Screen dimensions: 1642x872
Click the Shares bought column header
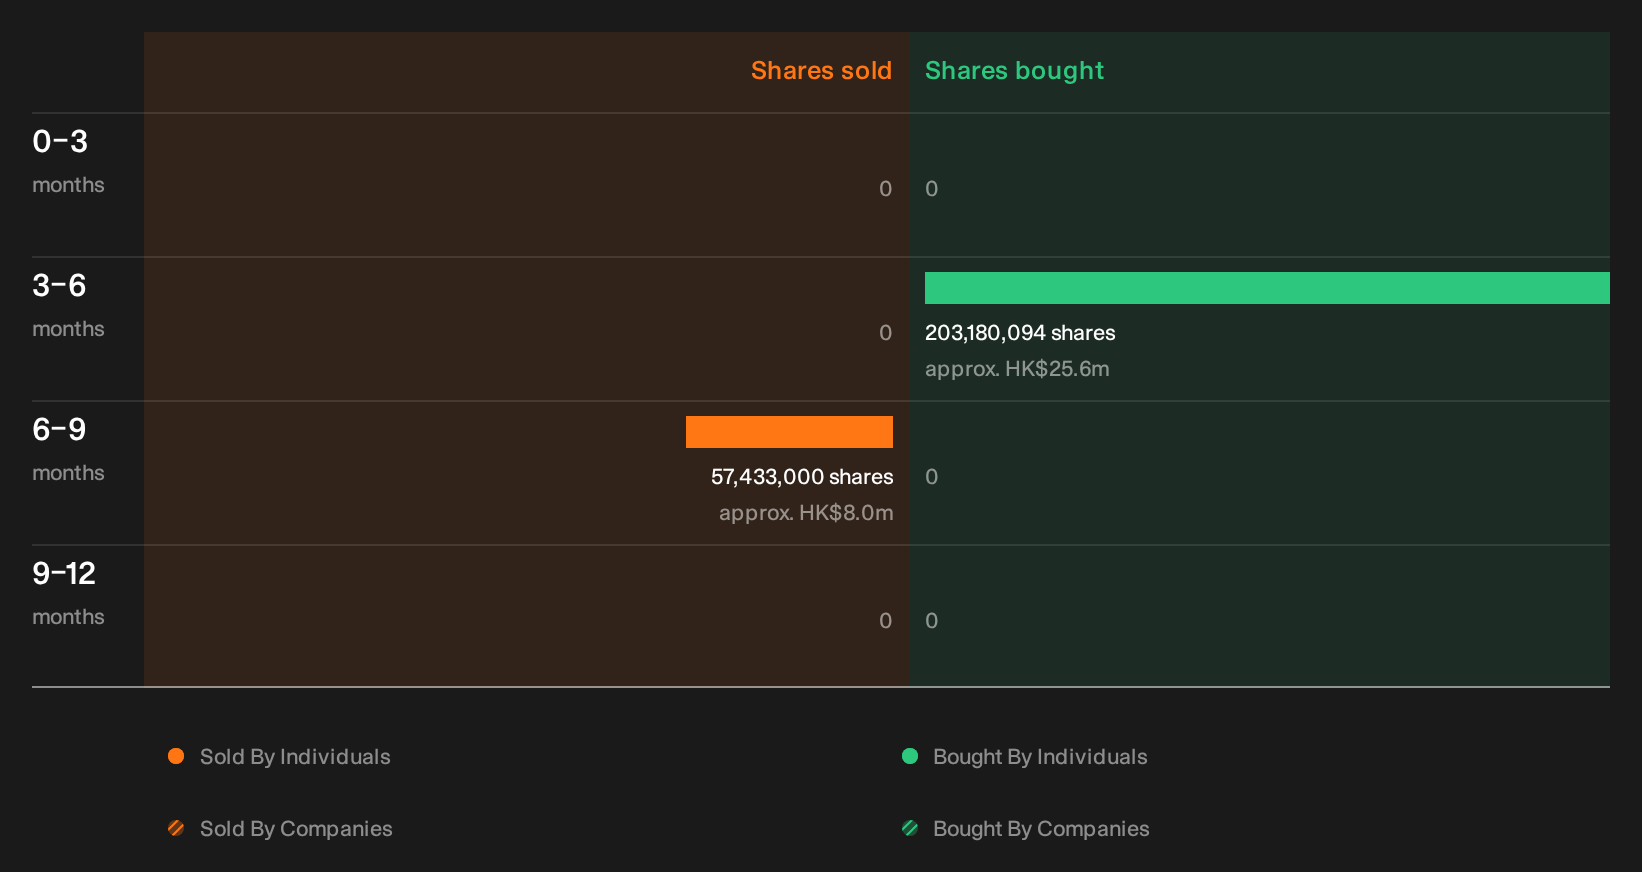[1014, 71]
